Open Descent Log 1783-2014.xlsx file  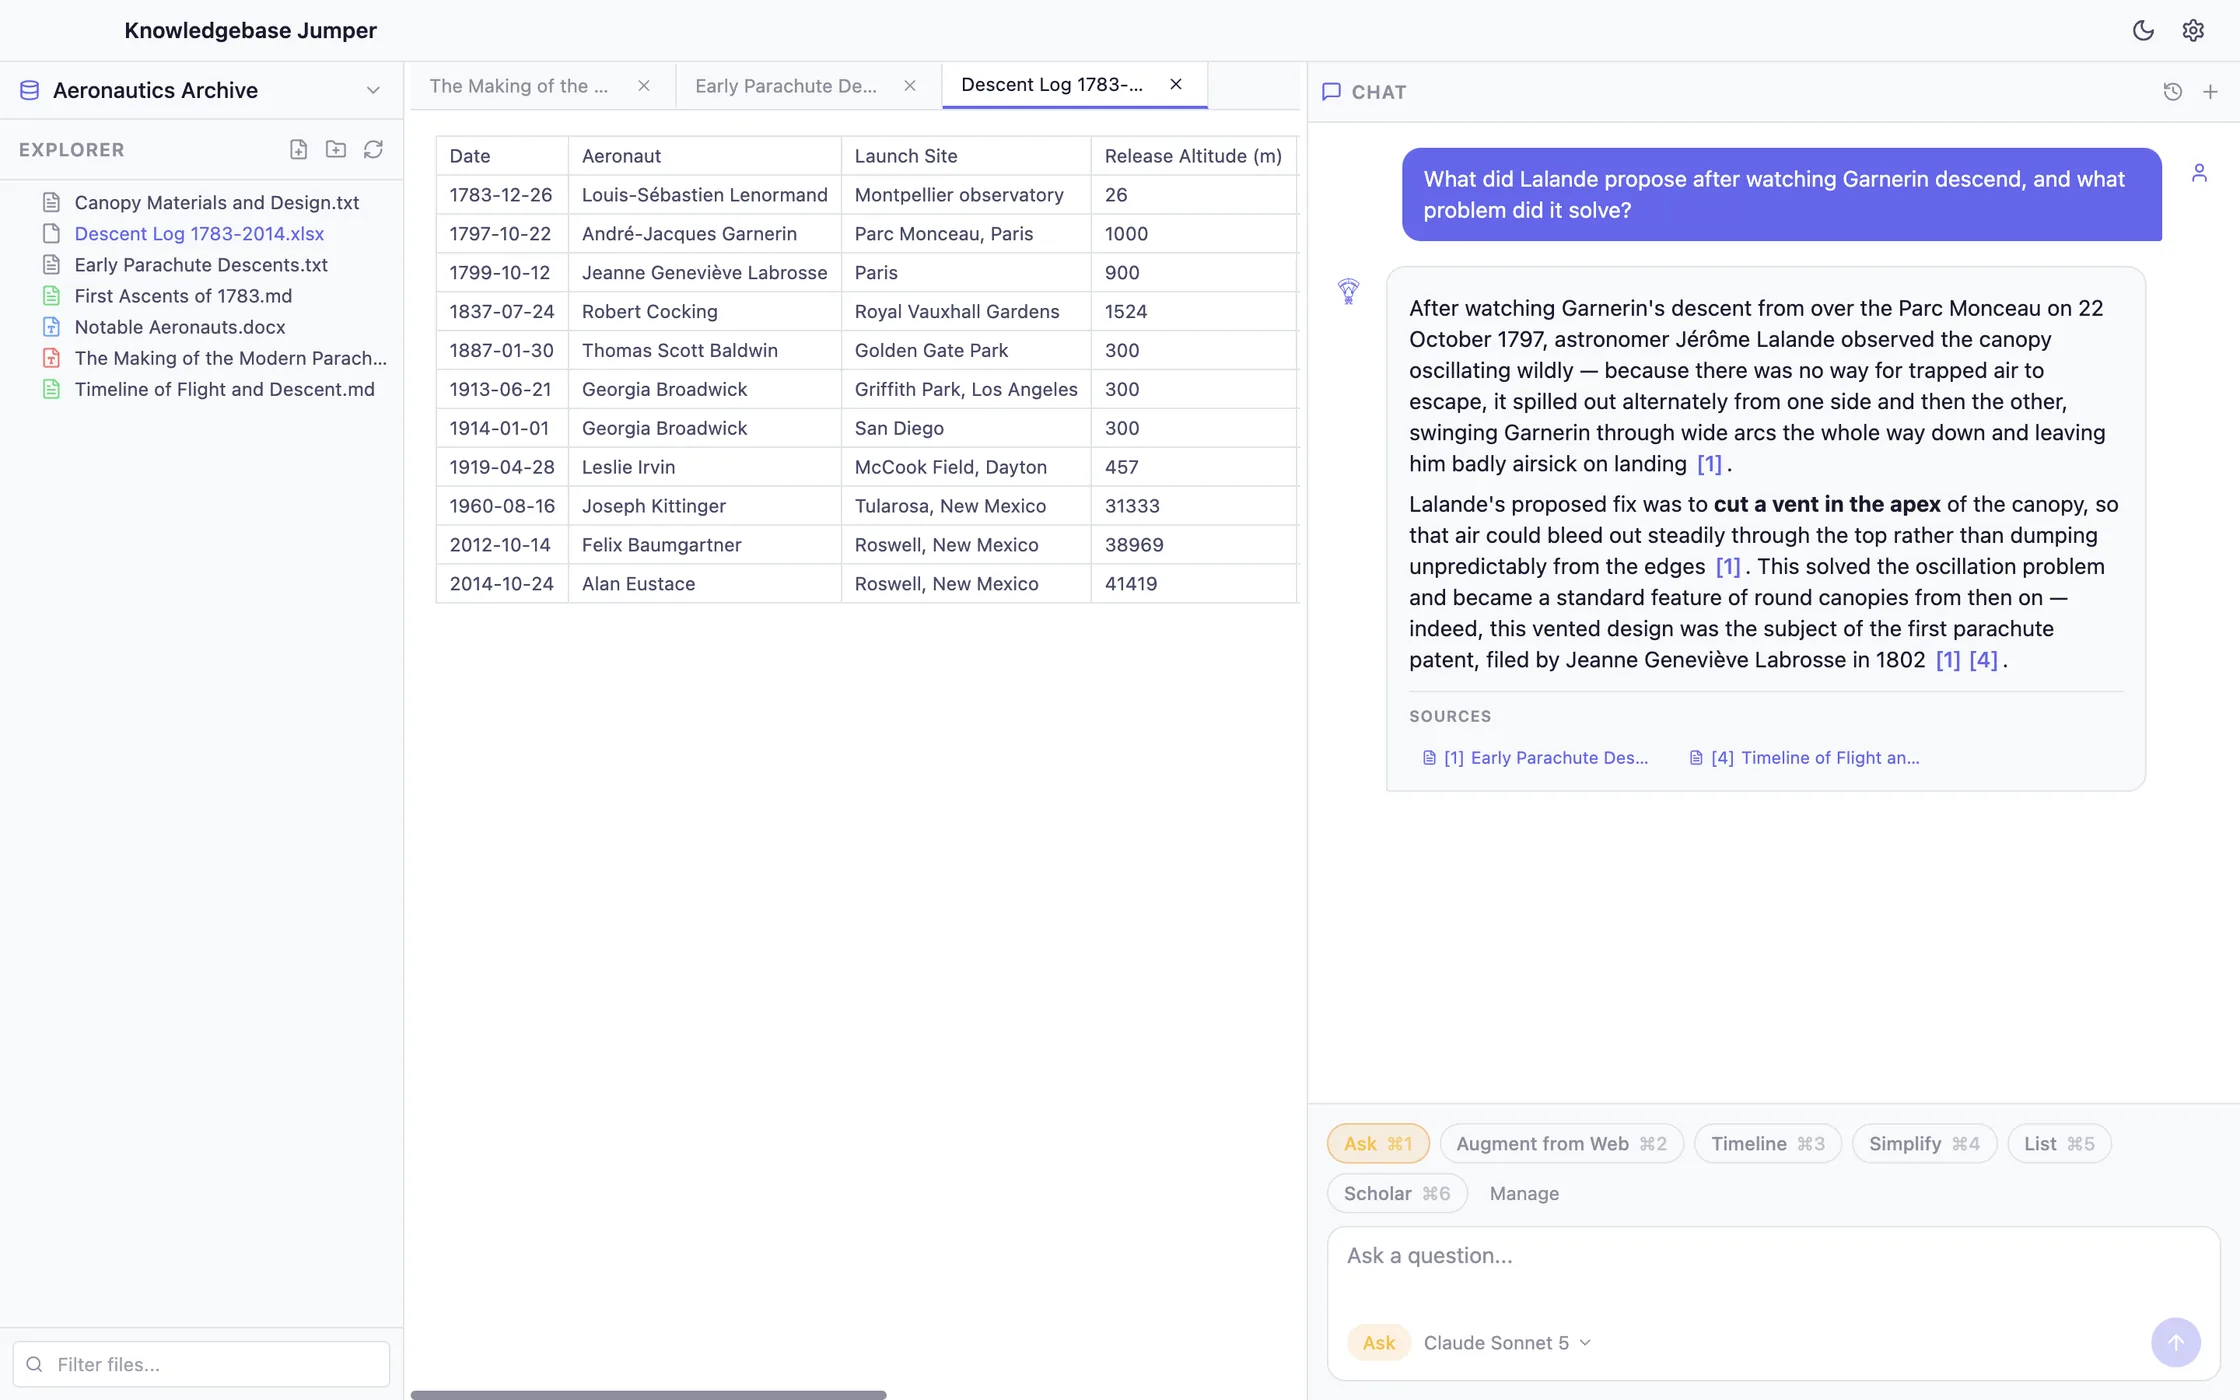click(199, 233)
